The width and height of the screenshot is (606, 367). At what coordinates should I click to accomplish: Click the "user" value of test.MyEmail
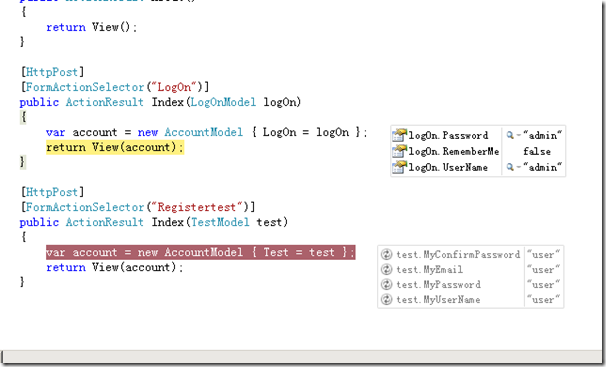543,270
